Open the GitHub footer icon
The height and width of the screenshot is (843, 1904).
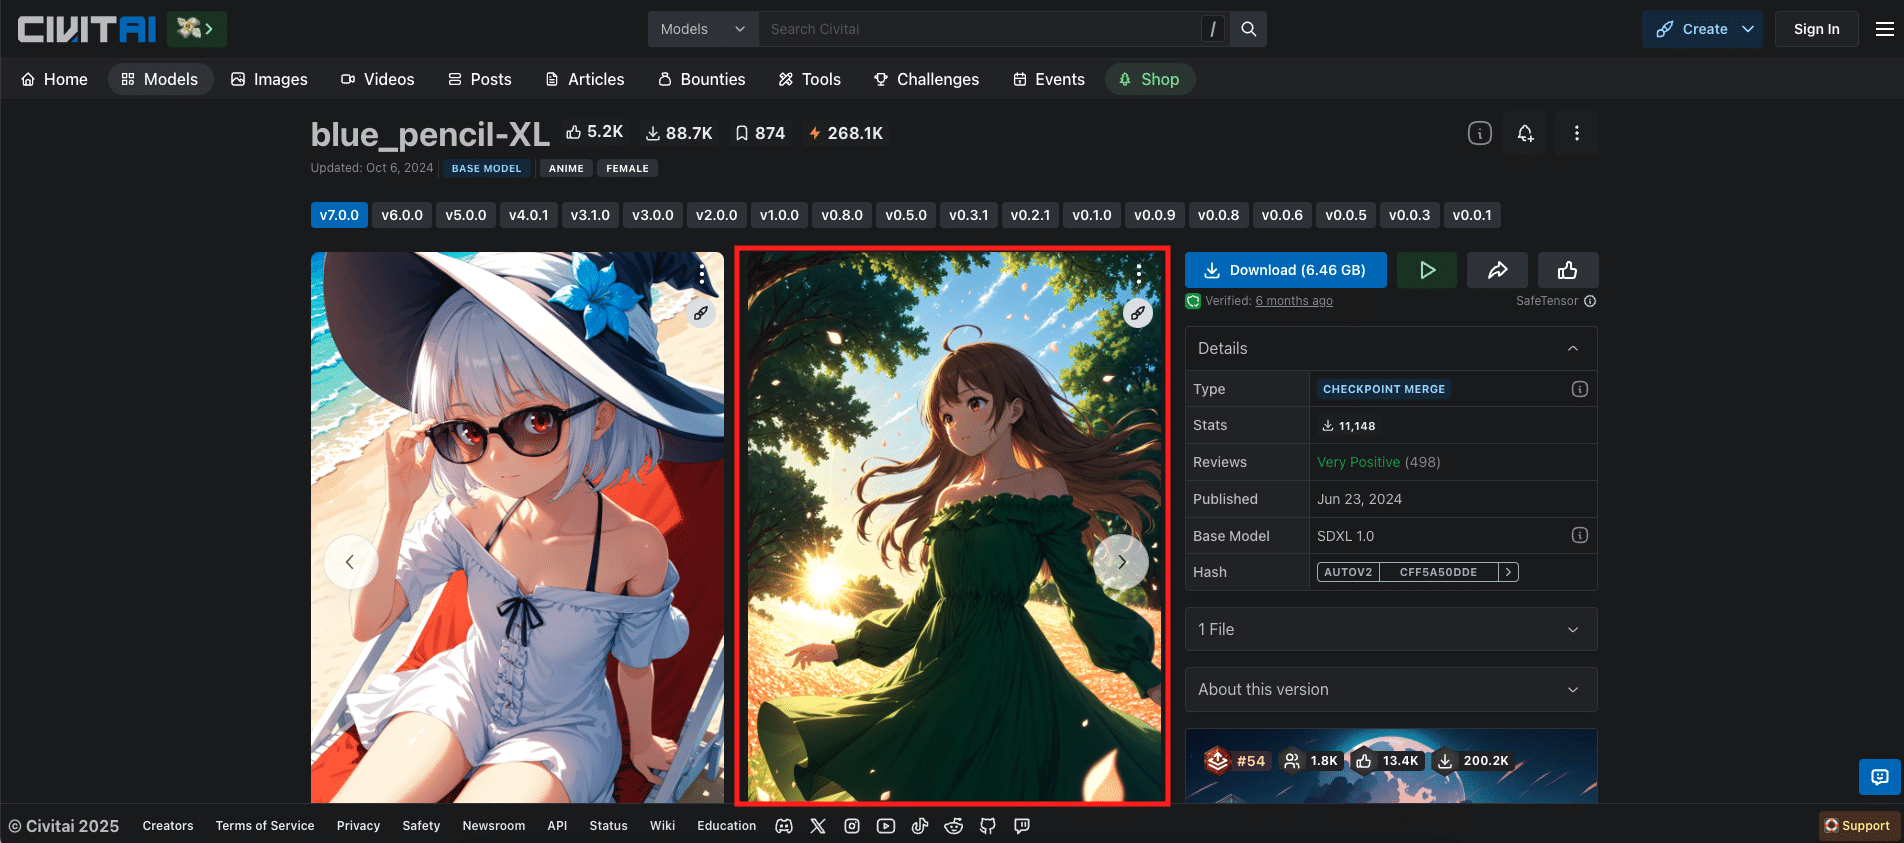pyautogui.click(x=988, y=826)
